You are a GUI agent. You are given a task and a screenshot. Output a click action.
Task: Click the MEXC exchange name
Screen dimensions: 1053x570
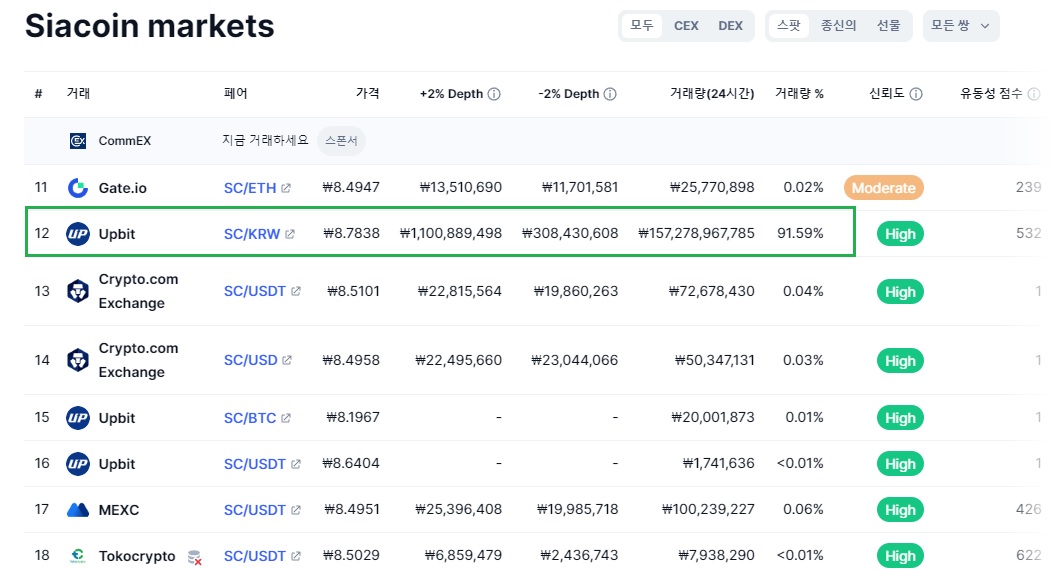[x=119, y=510]
